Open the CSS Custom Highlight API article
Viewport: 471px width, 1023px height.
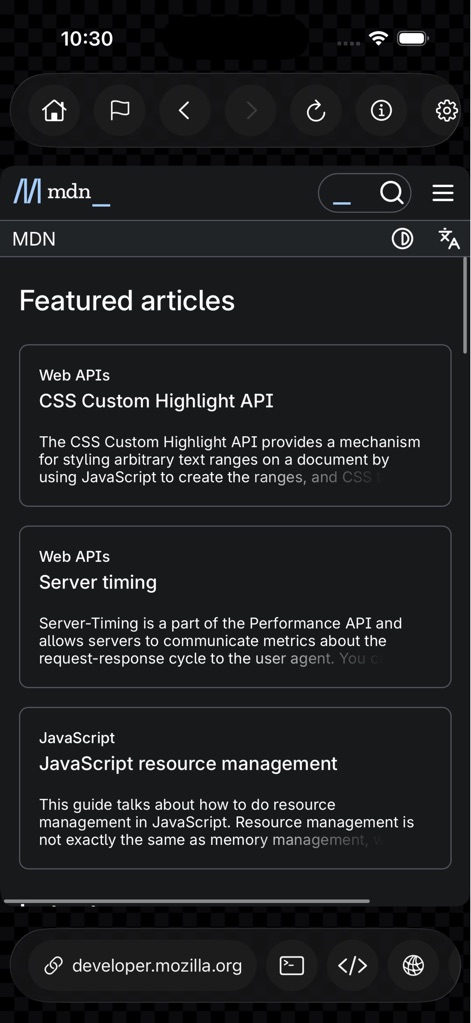tap(157, 401)
